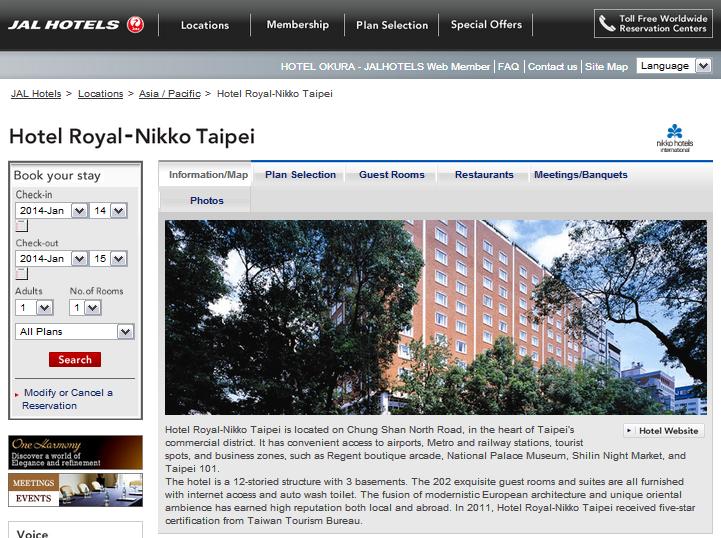This screenshot has height=538, width=721.
Task: Click Toll Free Worldwide Reservation Centers
Action: [x=653, y=23]
